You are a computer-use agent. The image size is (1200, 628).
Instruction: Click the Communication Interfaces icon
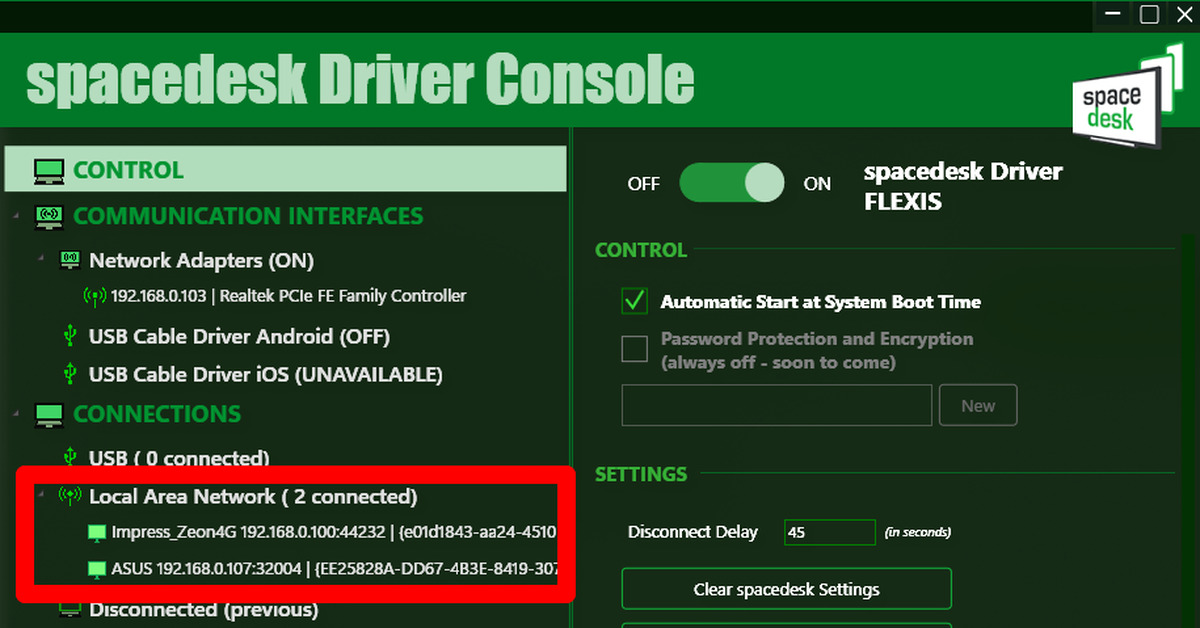[x=49, y=216]
